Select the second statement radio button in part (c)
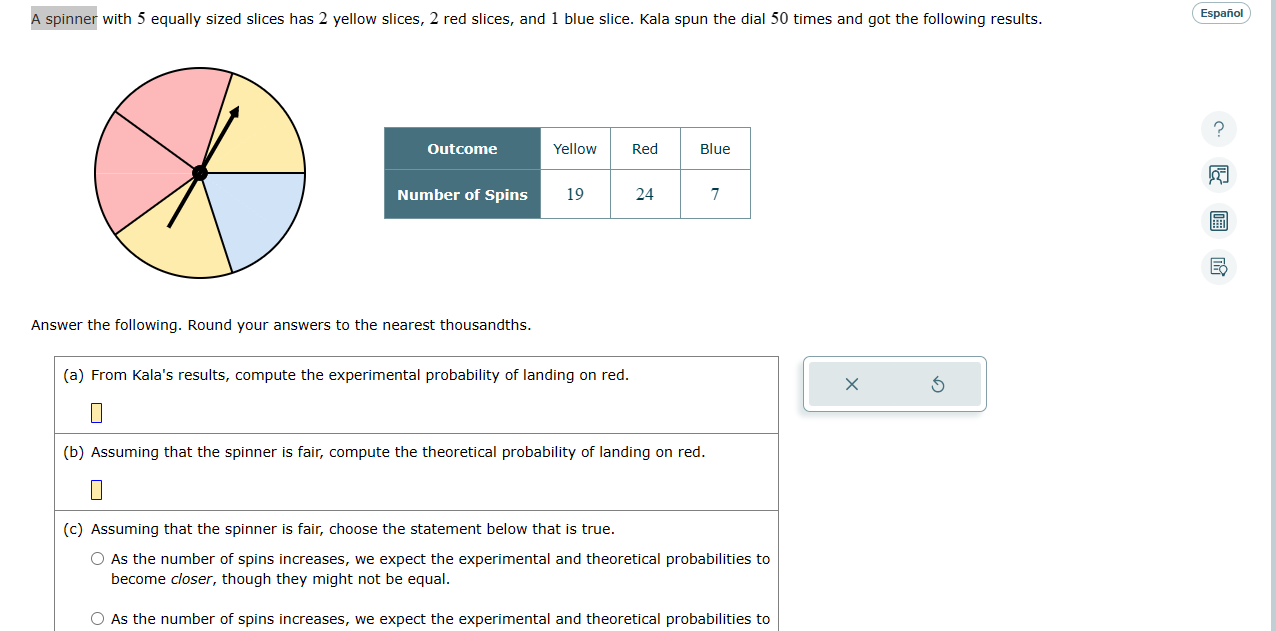Image resolution: width=1276 pixels, height=631 pixels. click(x=97, y=618)
